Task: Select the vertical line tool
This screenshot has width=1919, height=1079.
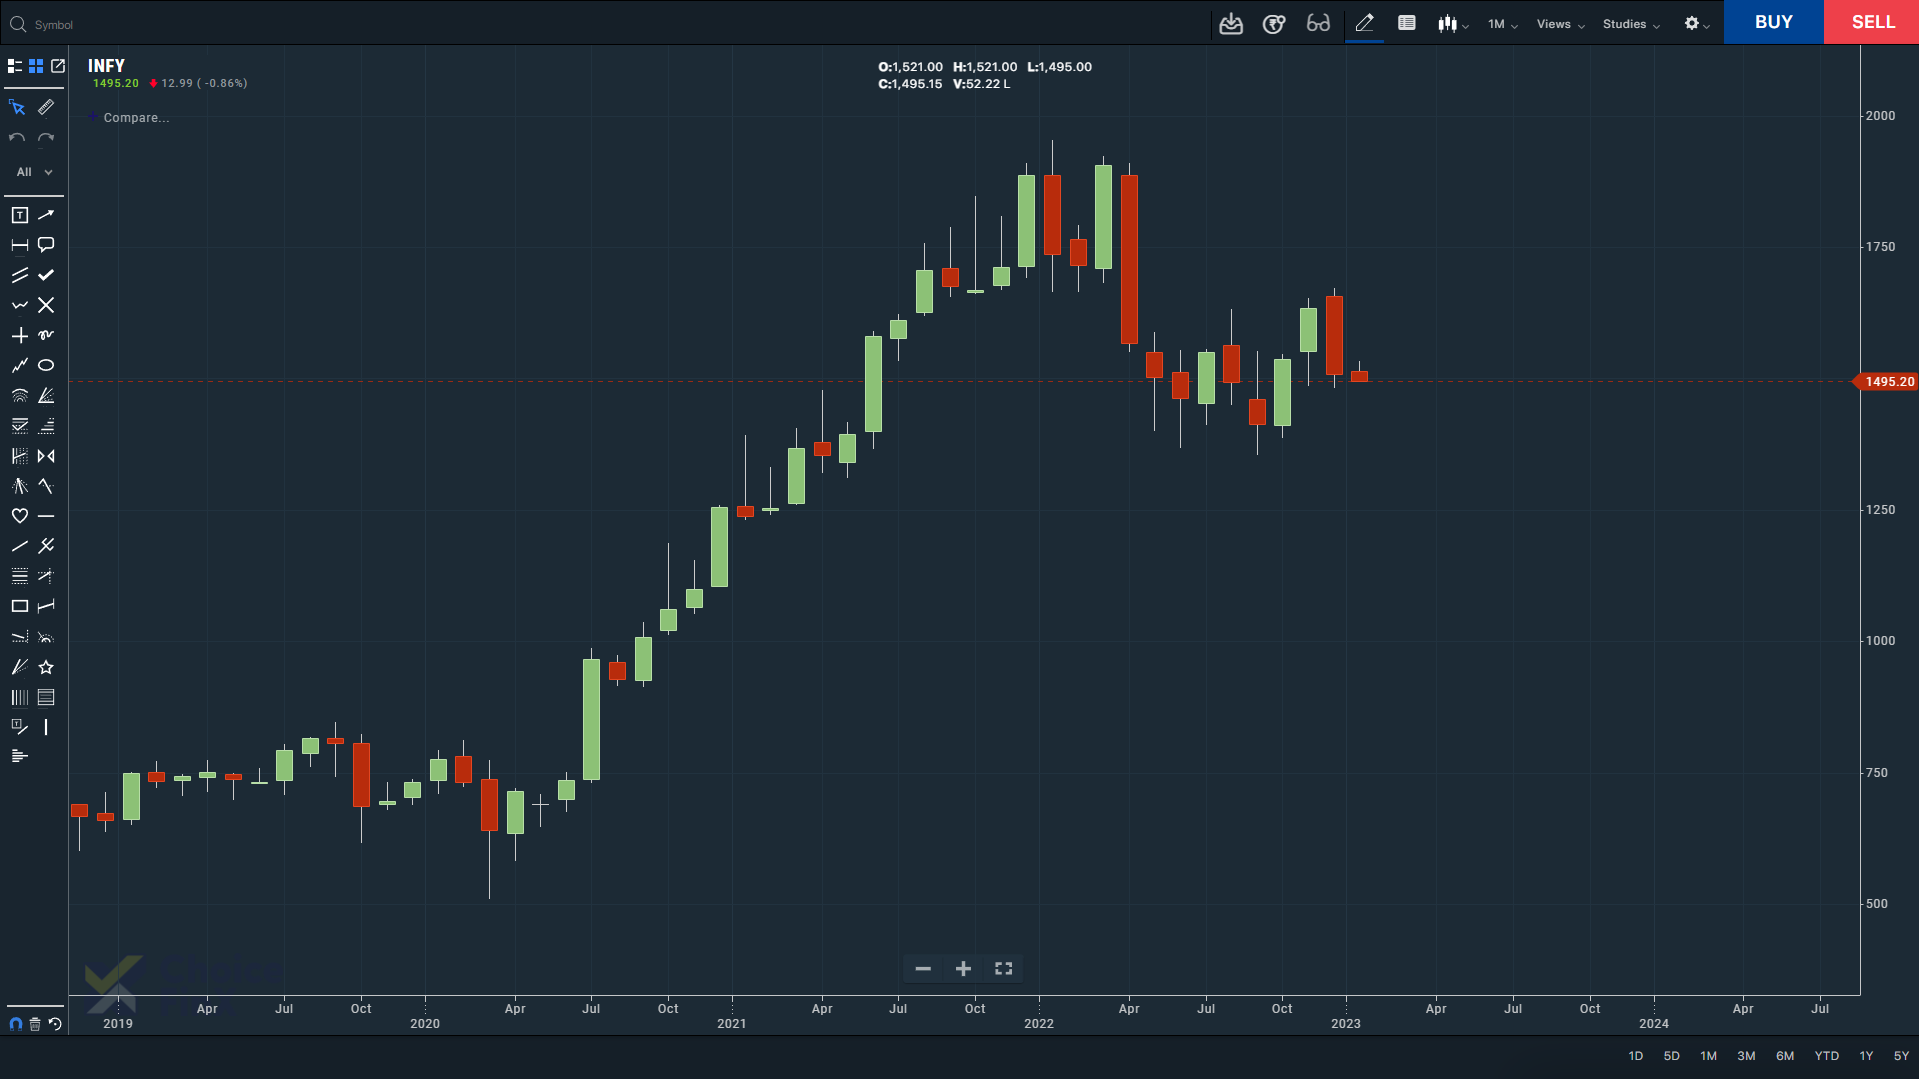Action: pyautogui.click(x=46, y=727)
